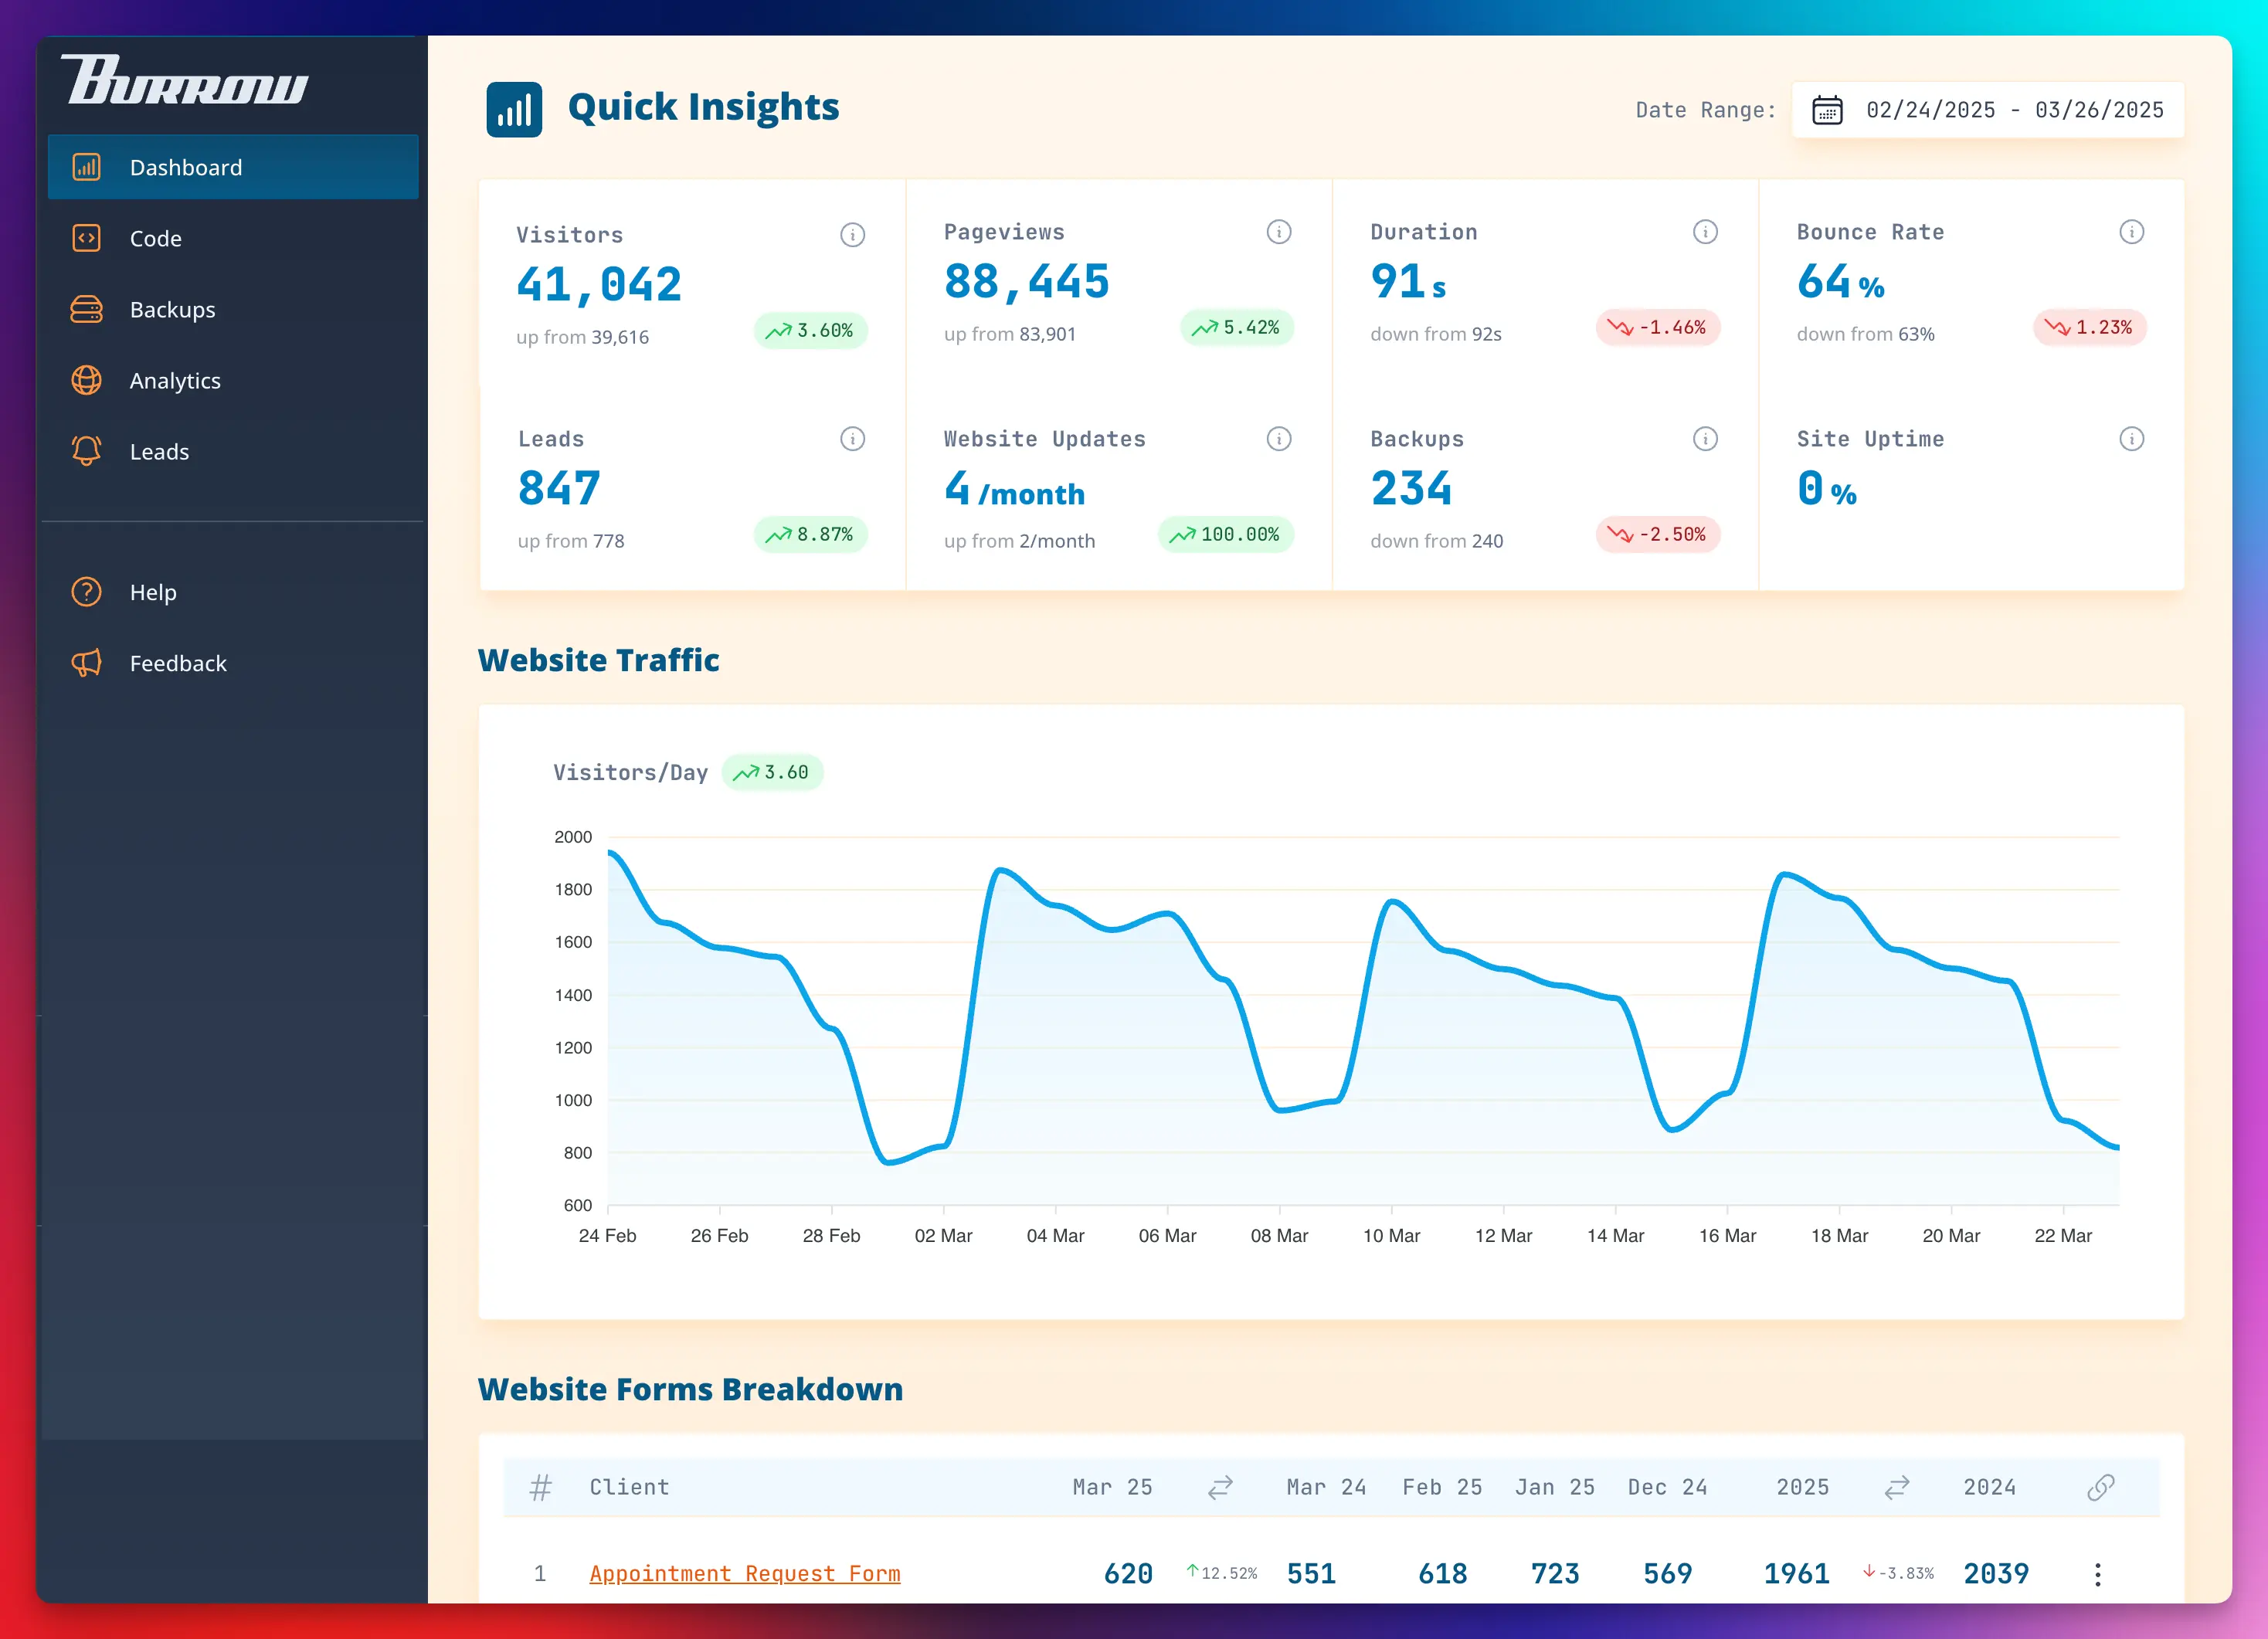Open Analytics from the sidebar
The height and width of the screenshot is (1639, 2268).
233,380
